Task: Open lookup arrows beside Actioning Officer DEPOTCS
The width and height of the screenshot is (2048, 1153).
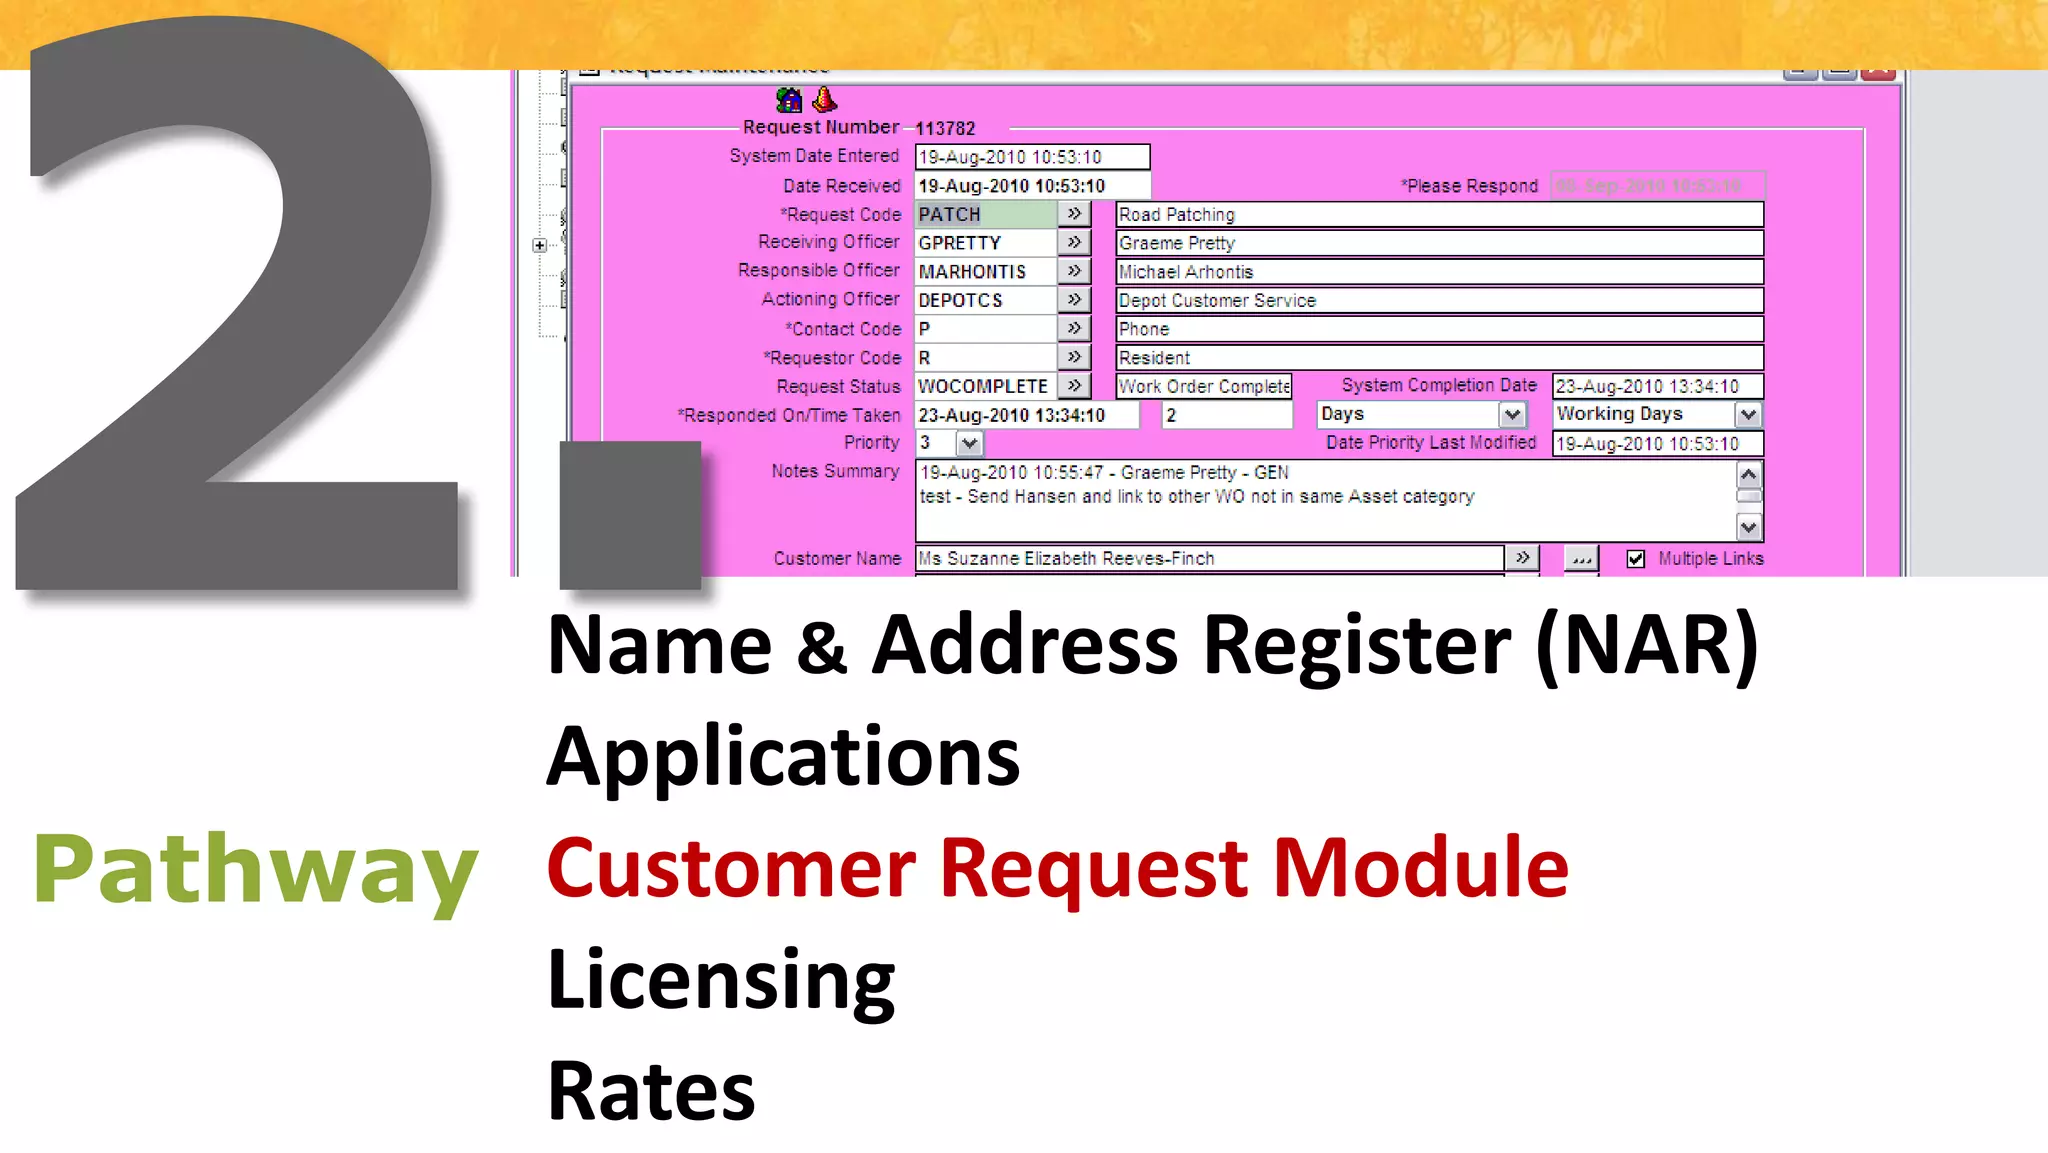Action: point(1074,300)
